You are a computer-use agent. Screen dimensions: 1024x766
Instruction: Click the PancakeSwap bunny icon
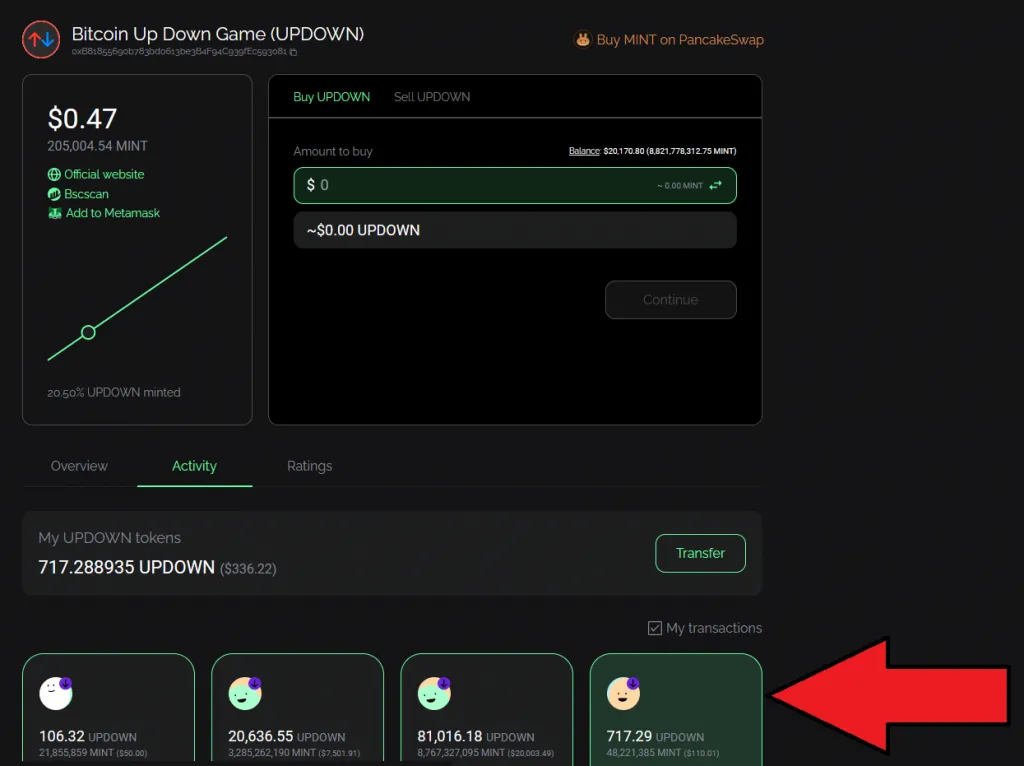(x=583, y=40)
